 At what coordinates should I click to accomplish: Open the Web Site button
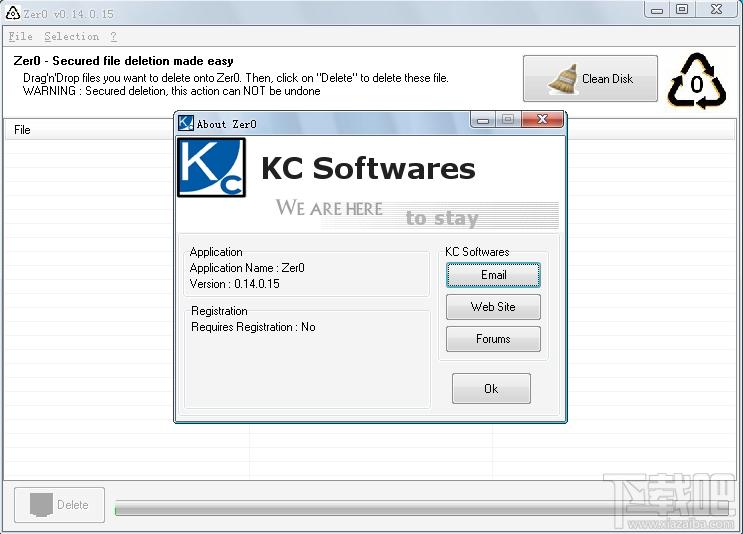[493, 307]
